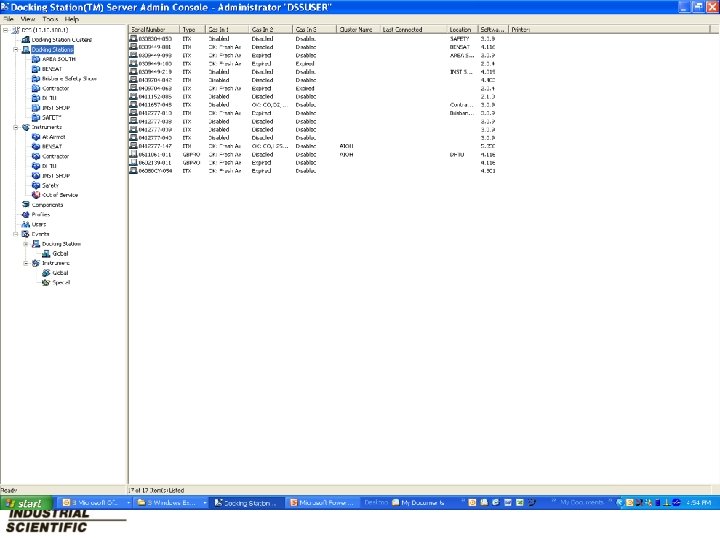This screenshot has height=540, width=720.
Task: Click the row icon for serial ending 147
Action: point(133,146)
